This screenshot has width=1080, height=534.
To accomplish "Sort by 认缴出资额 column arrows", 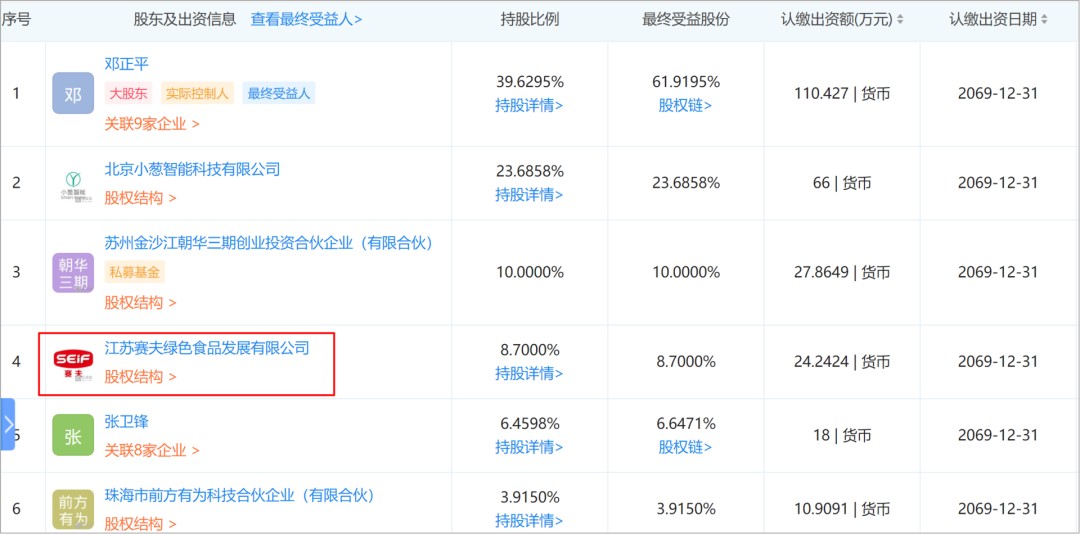I will pos(900,20).
